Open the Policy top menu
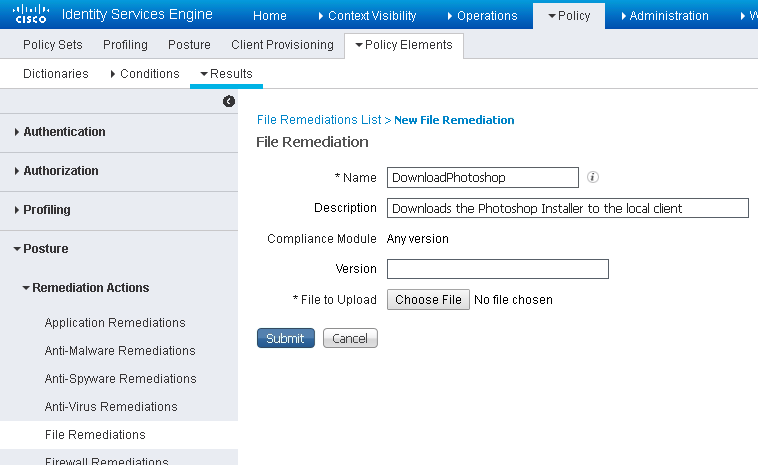Viewport: 758px width, 465px height. coord(569,15)
